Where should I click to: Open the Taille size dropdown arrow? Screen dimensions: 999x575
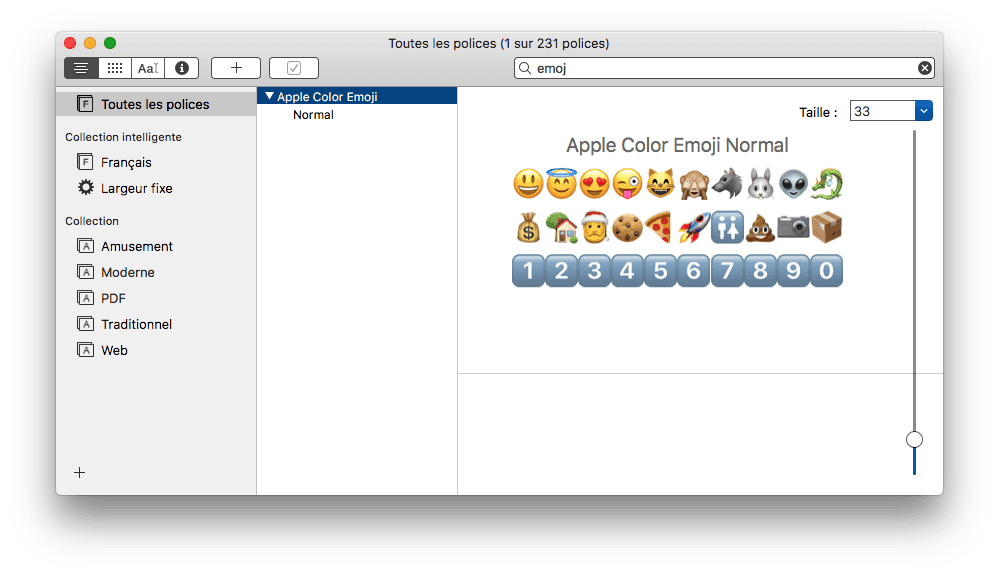(x=924, y=111)
